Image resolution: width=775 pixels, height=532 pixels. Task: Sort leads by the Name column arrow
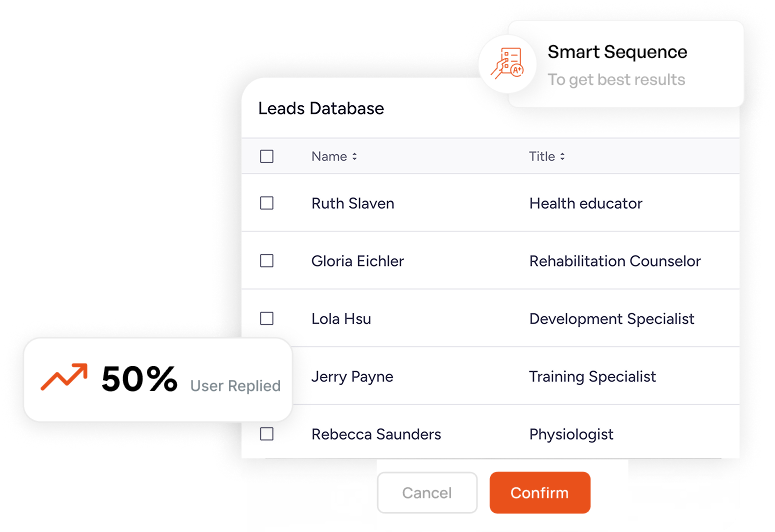(x=354, y=157)
